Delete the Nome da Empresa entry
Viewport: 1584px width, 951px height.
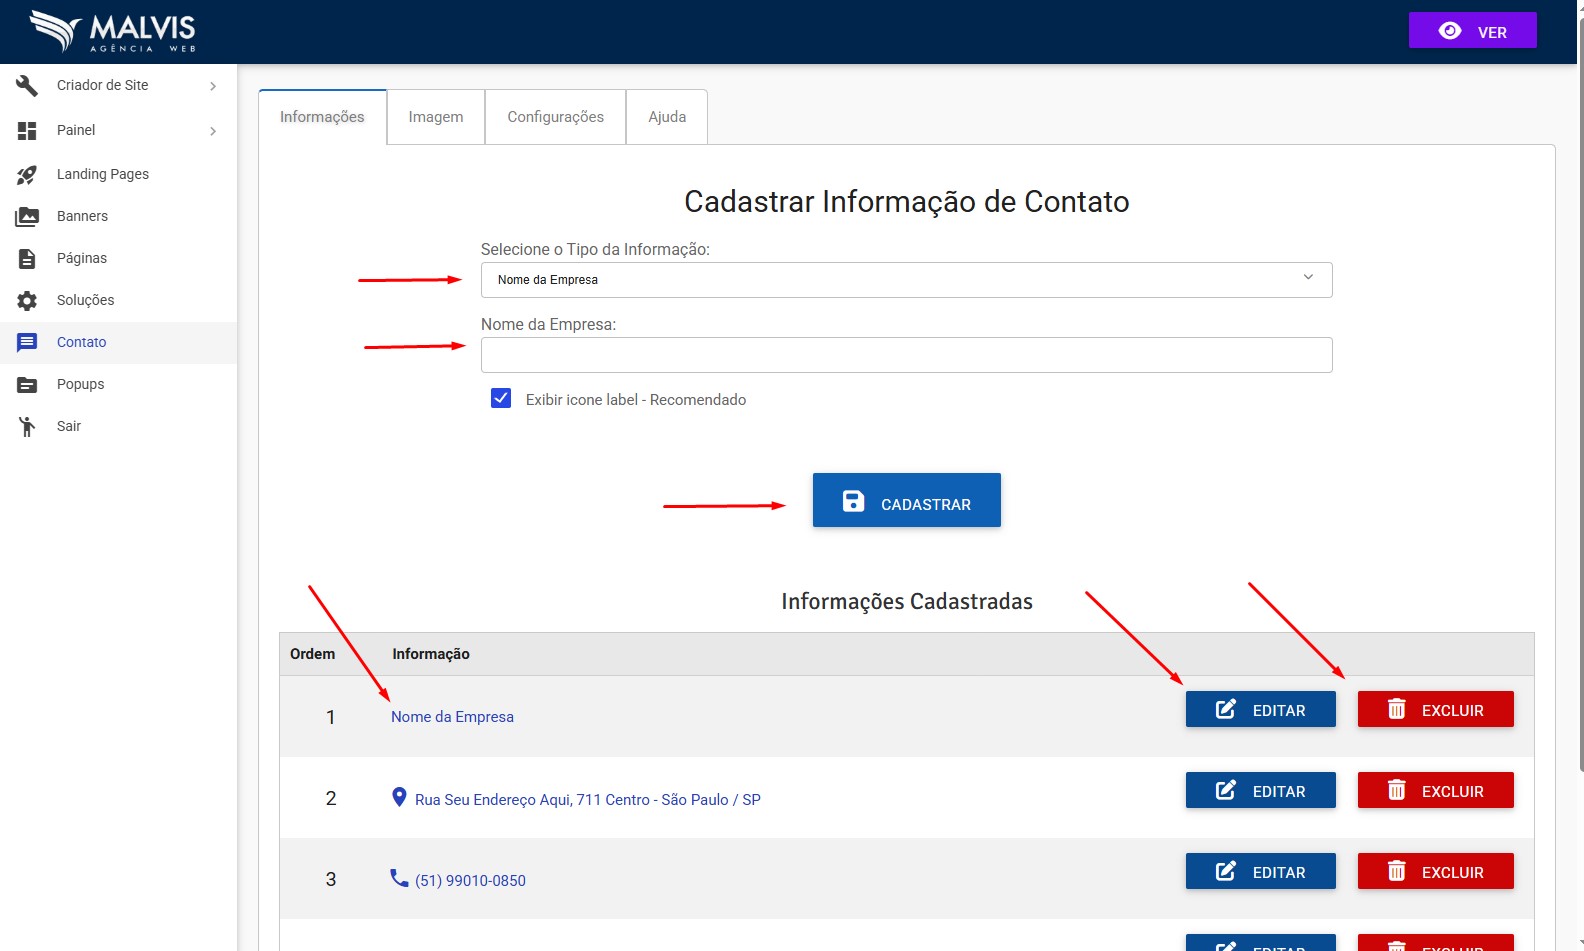[1435, 710]
